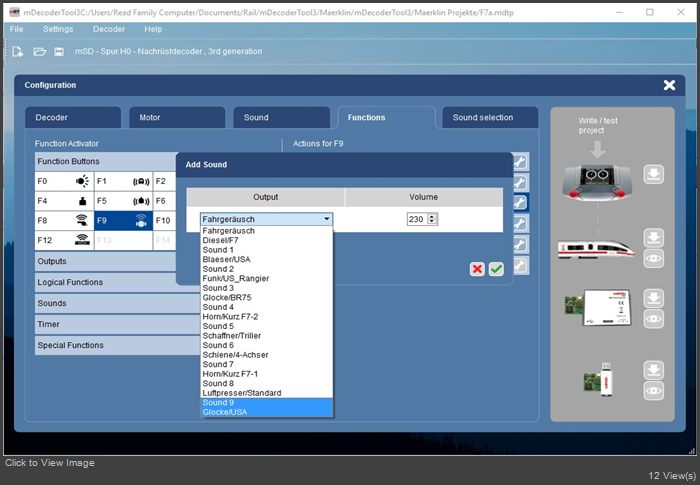
Task: Click the Volume column header
Action: tap(424, 197)
